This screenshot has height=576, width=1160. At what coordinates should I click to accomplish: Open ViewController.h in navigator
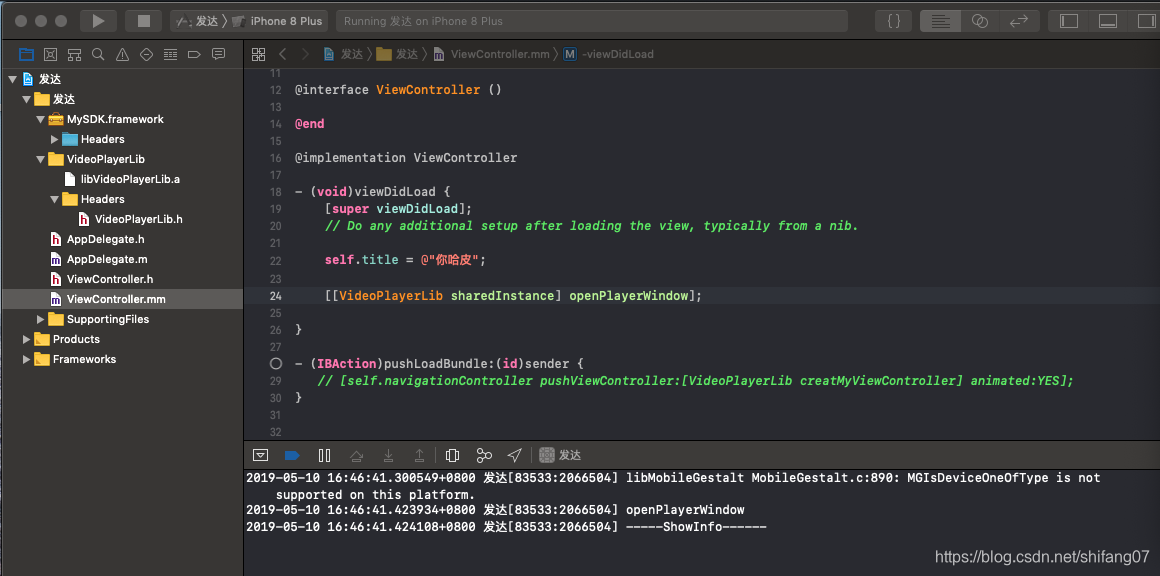point(101,279)
